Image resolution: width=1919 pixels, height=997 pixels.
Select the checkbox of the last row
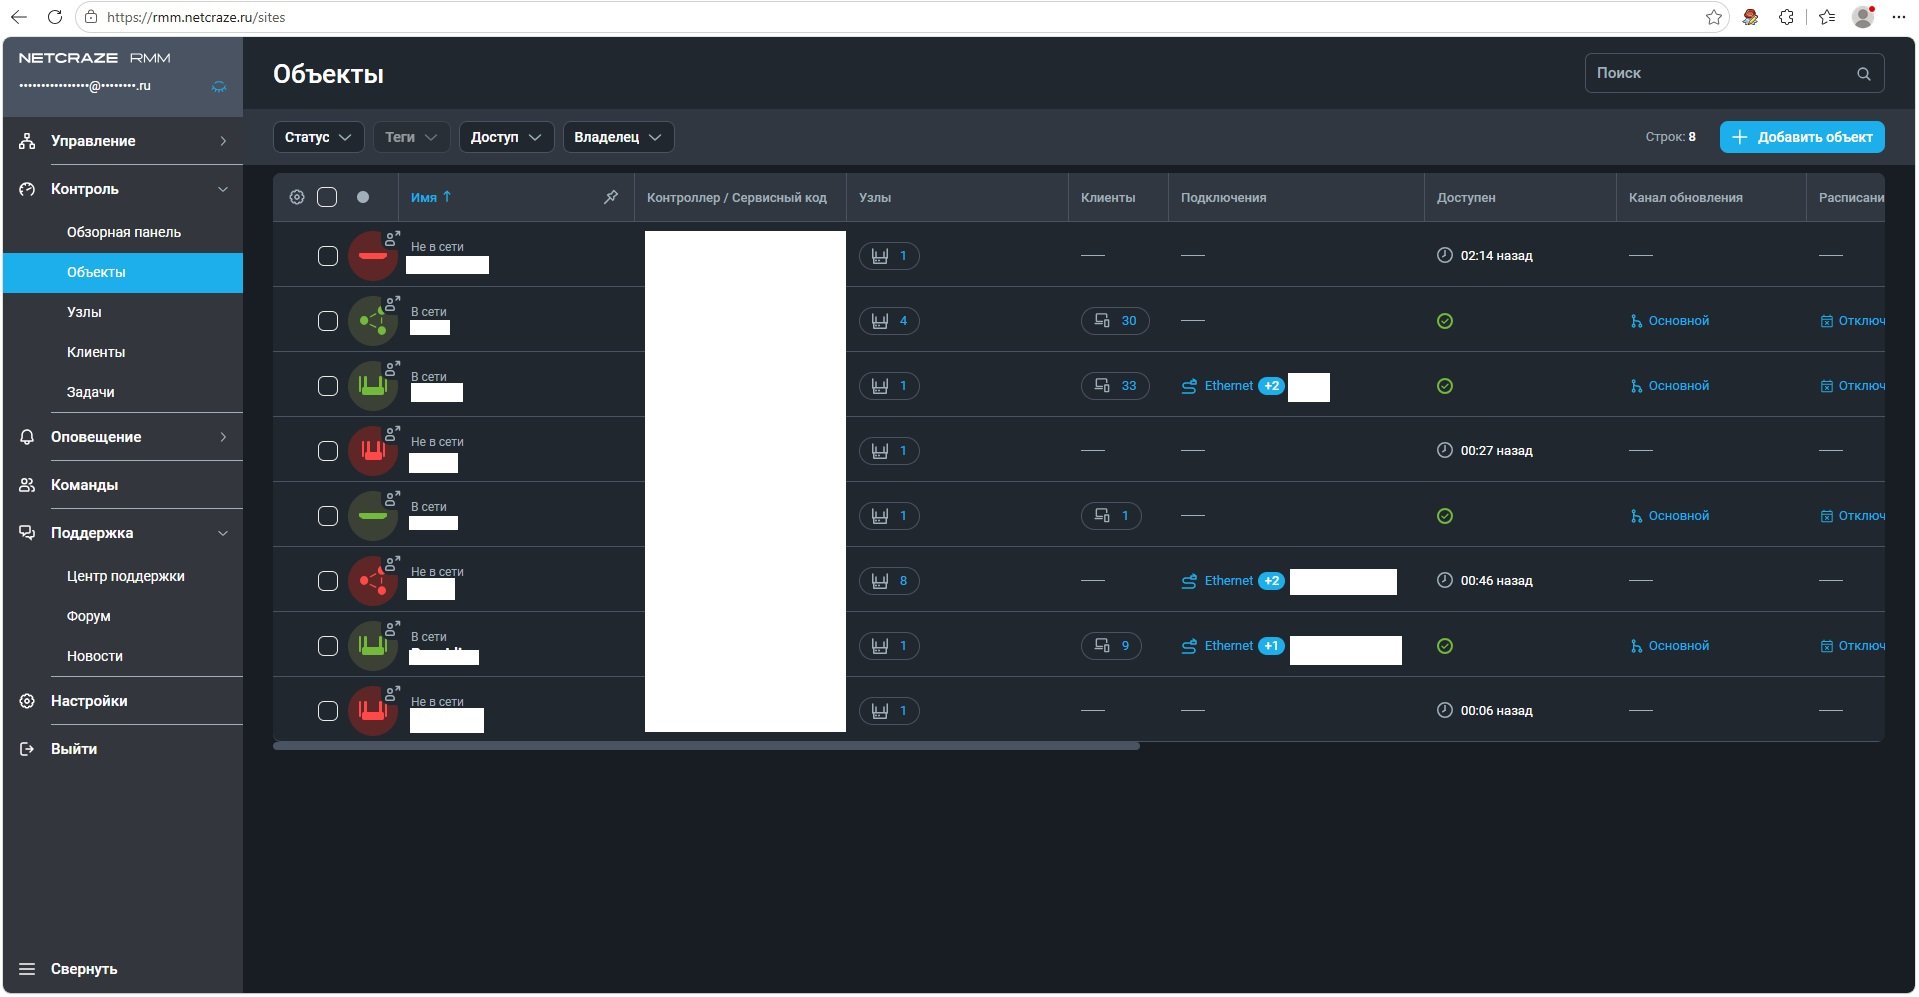(x=328, y=711)
